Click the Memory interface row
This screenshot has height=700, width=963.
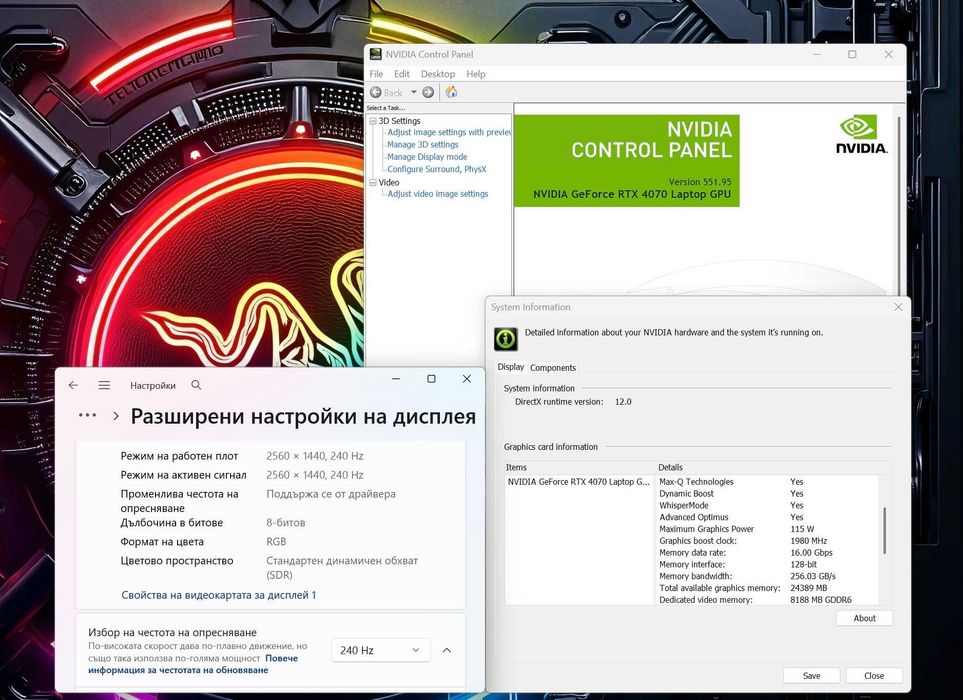point(768,564)
